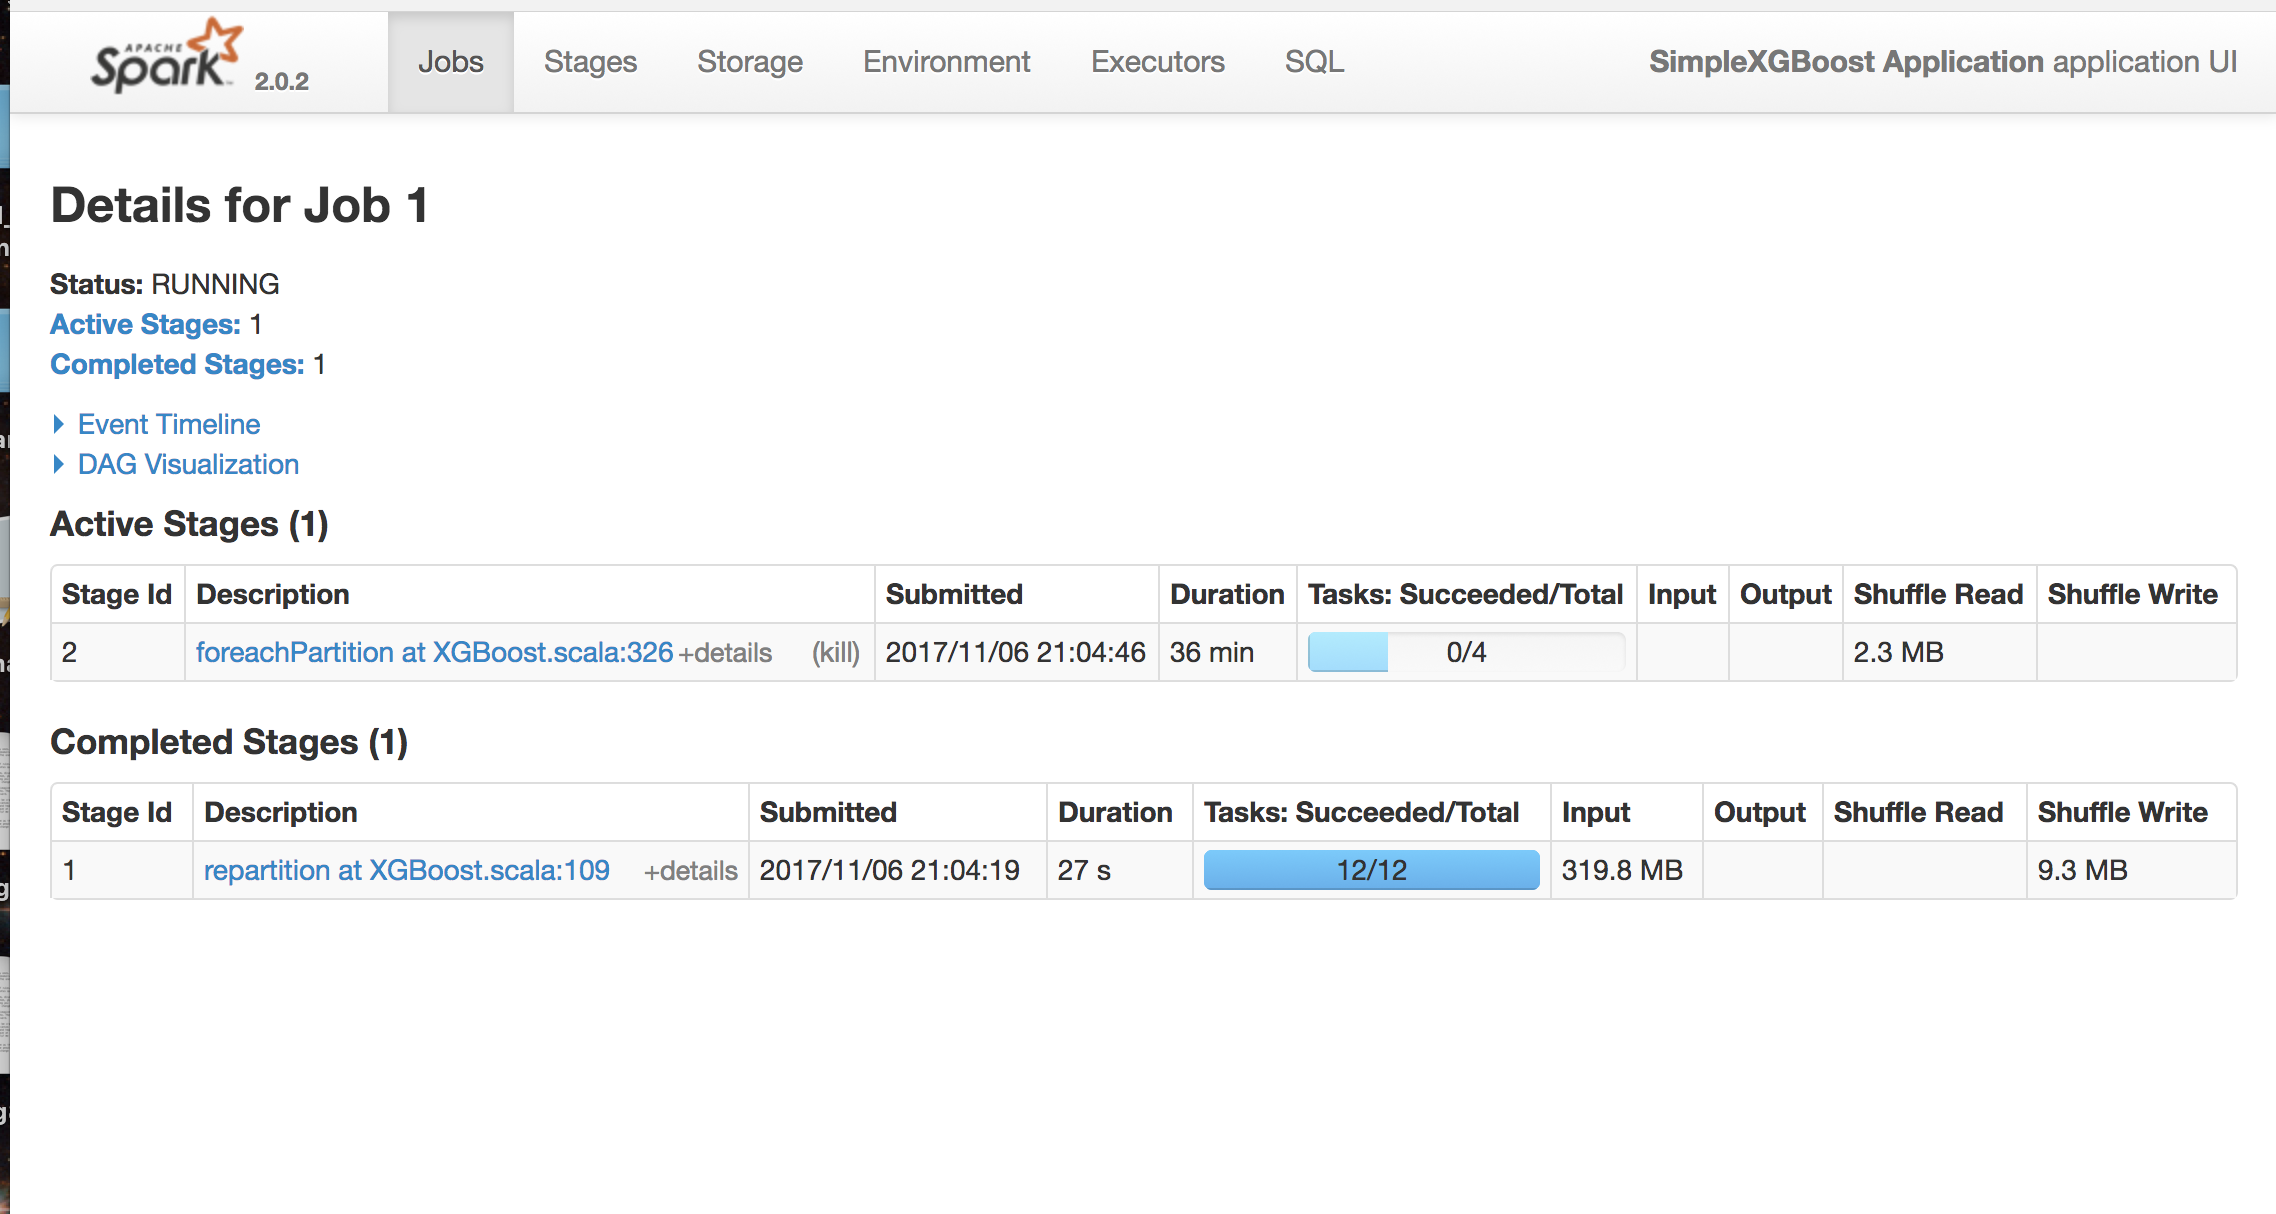Screen dimensions: 2276x1214
Task: Open the SQL tab
Action: pyautogui.click(x=1314, y=61)
